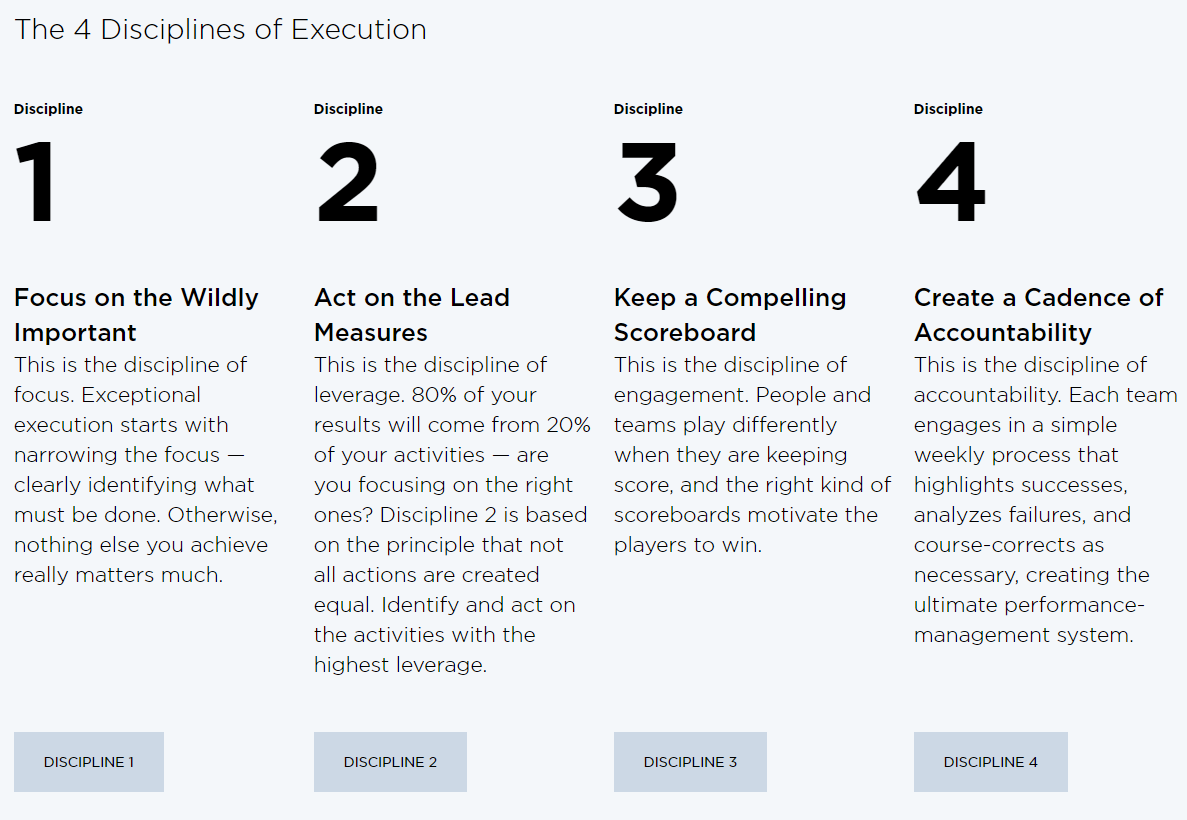Screen dimensions: 1187x820
Task: Click the paragraph about the discipline of focus
Action: pos(145,469)
